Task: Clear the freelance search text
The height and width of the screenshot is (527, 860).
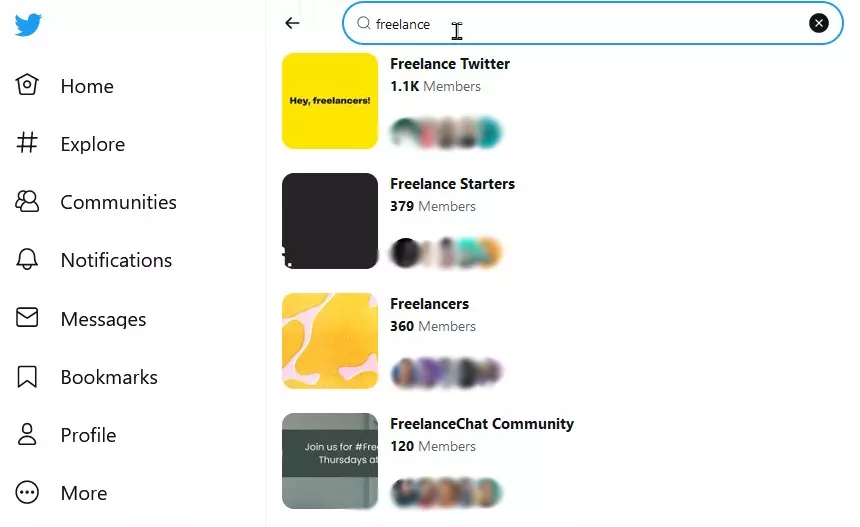Action: 819,23
